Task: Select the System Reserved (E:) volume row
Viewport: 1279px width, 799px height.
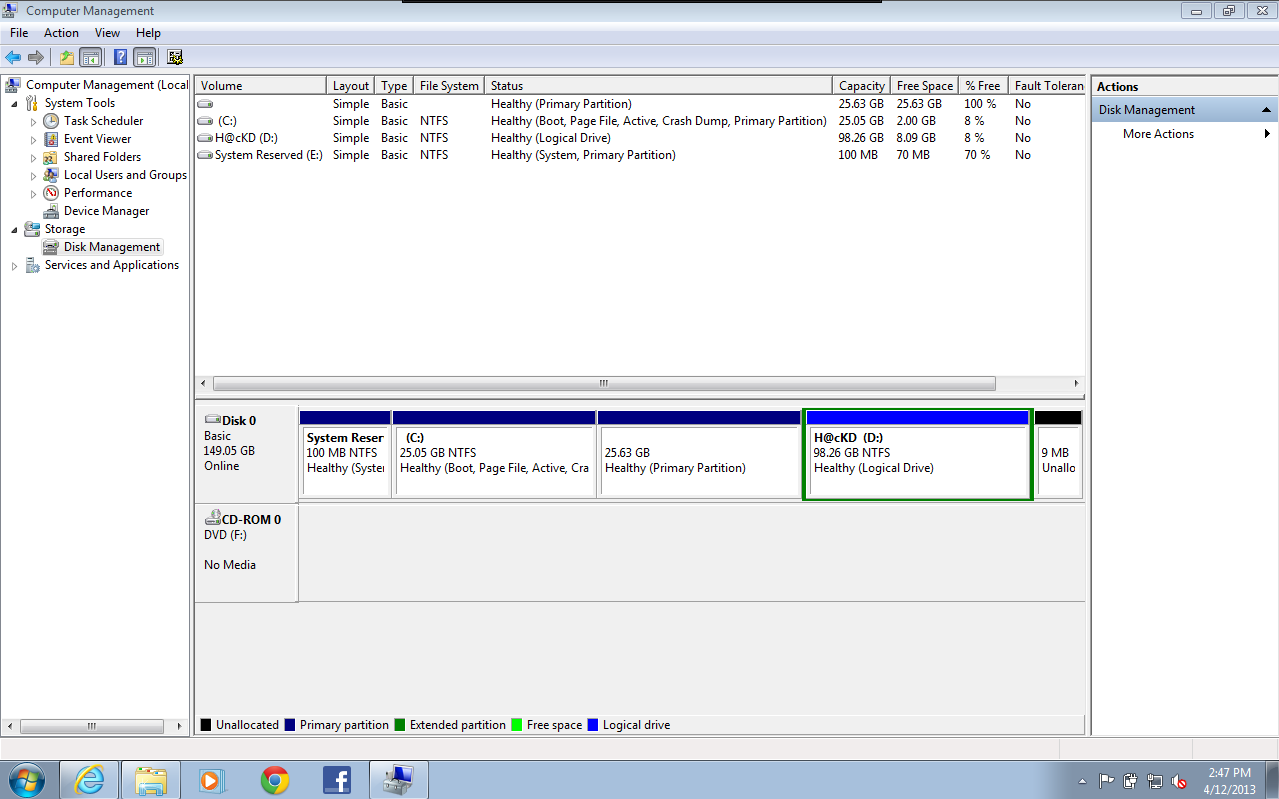Action: point(268,155)
